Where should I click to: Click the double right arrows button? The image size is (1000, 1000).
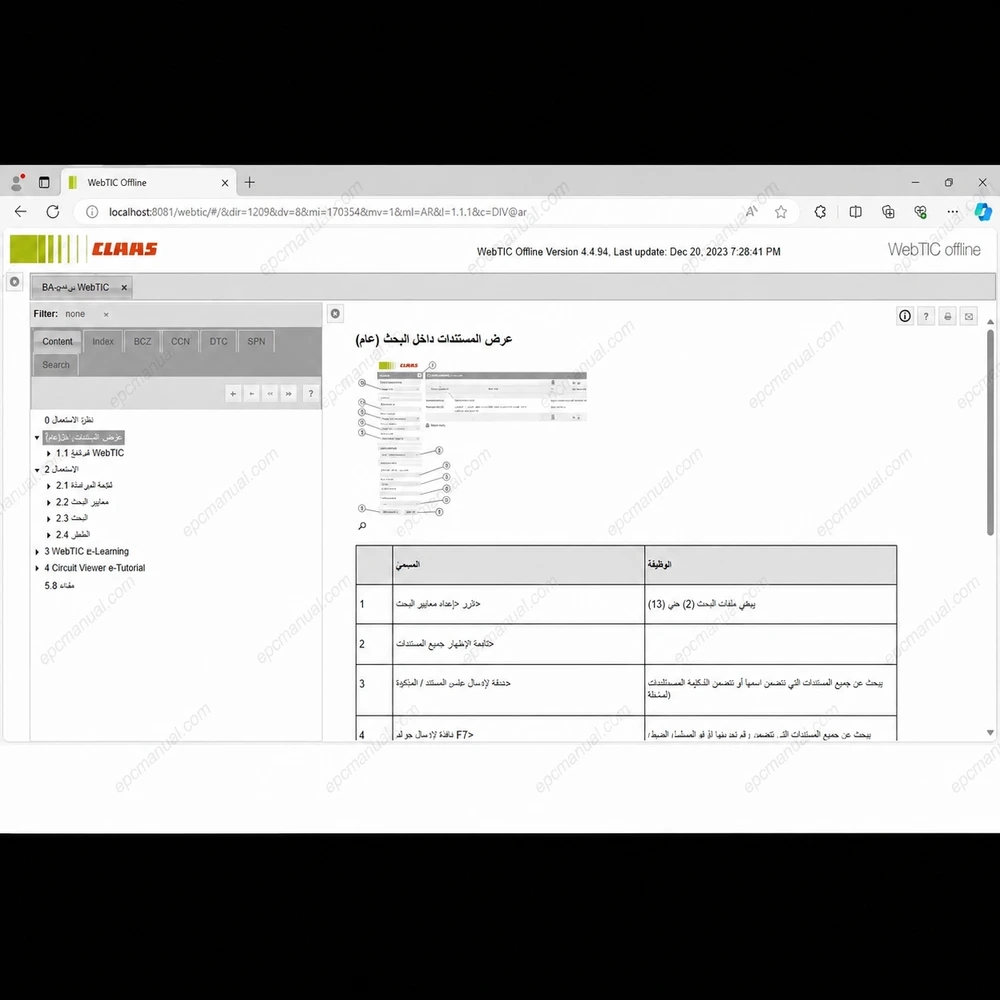point(289,393)
